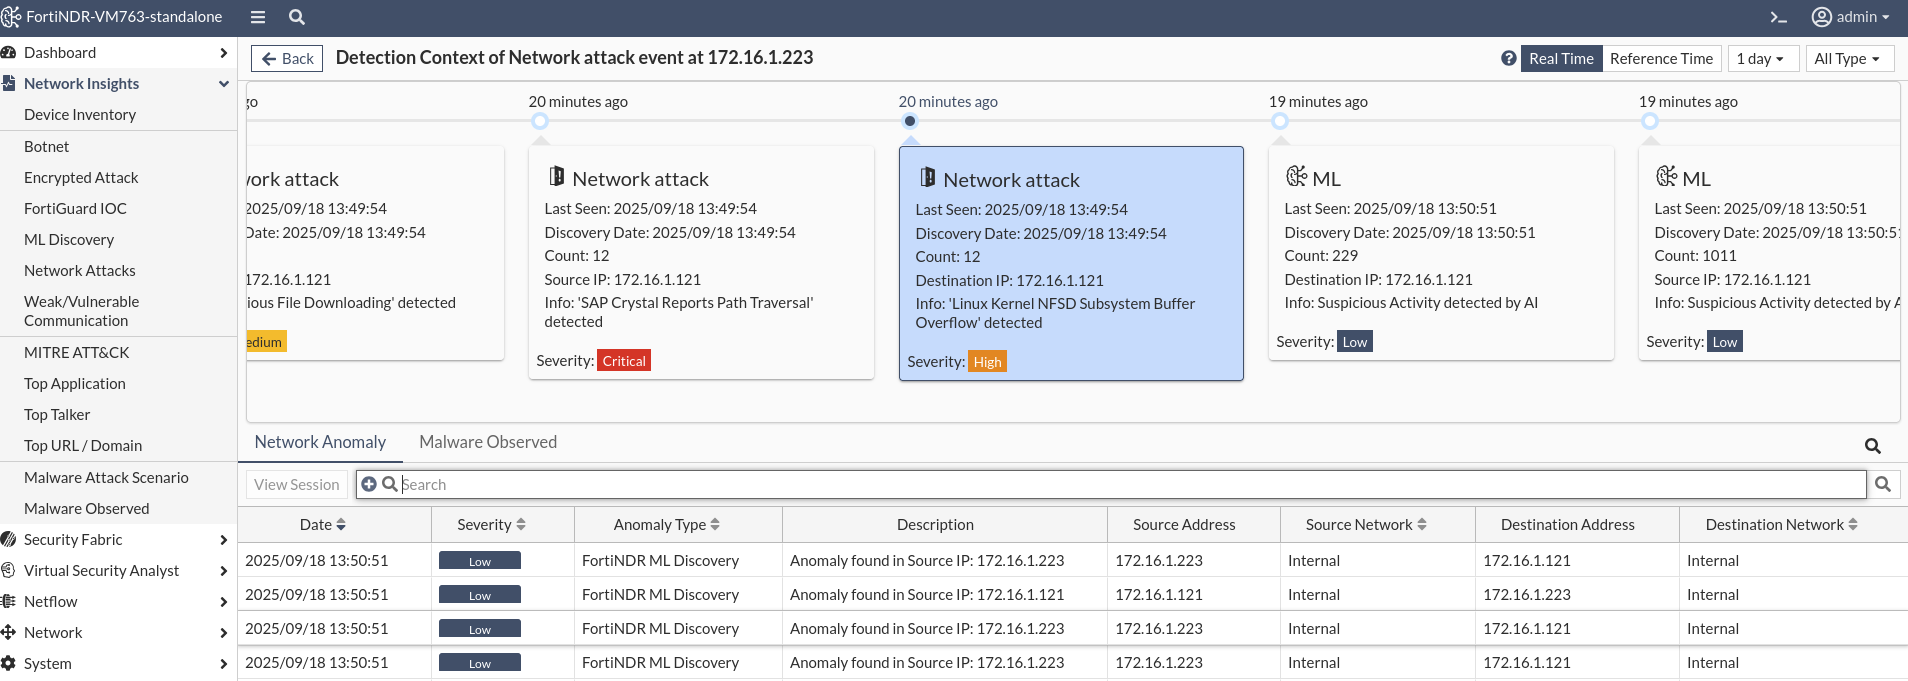1908x681 pixels.
Task: Select the first 20 minutes ago timeline marker
Action: coord(540,121)
